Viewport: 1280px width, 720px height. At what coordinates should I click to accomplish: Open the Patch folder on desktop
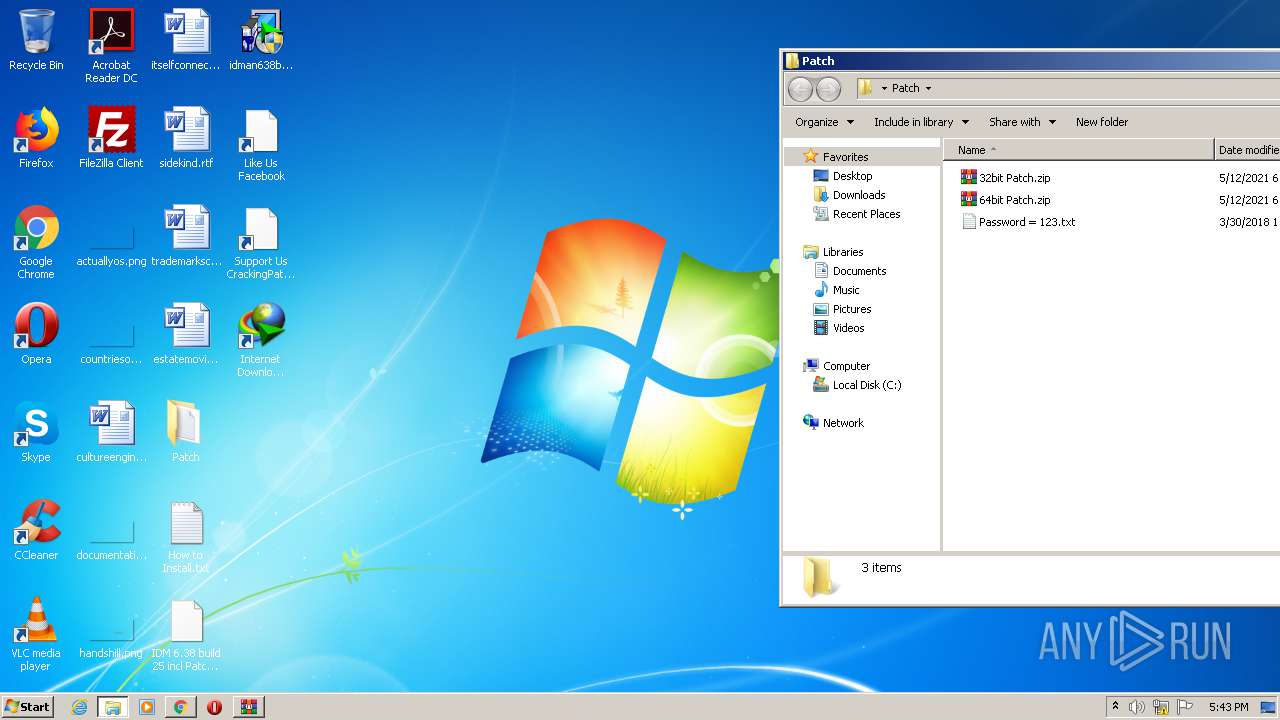(x=186, y=432)
